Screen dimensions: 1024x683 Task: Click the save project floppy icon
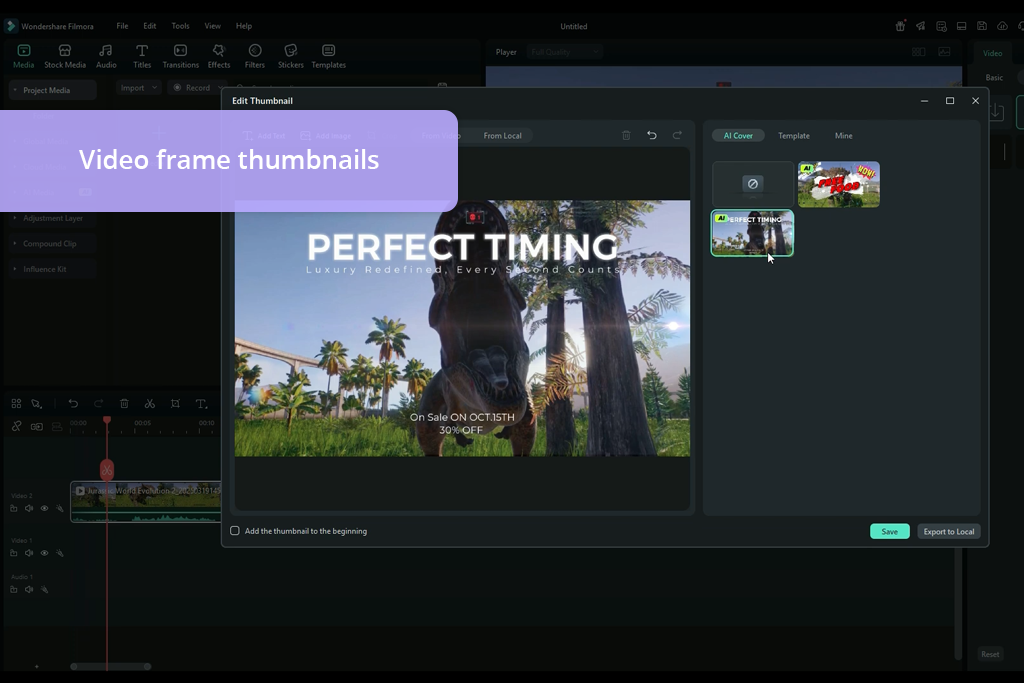982,26
